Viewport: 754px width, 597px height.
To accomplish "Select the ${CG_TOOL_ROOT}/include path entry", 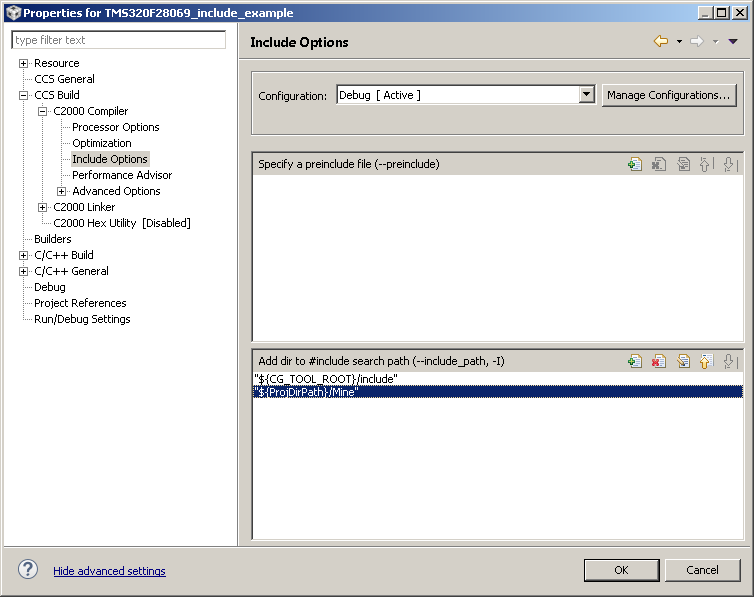I will 498,379.
